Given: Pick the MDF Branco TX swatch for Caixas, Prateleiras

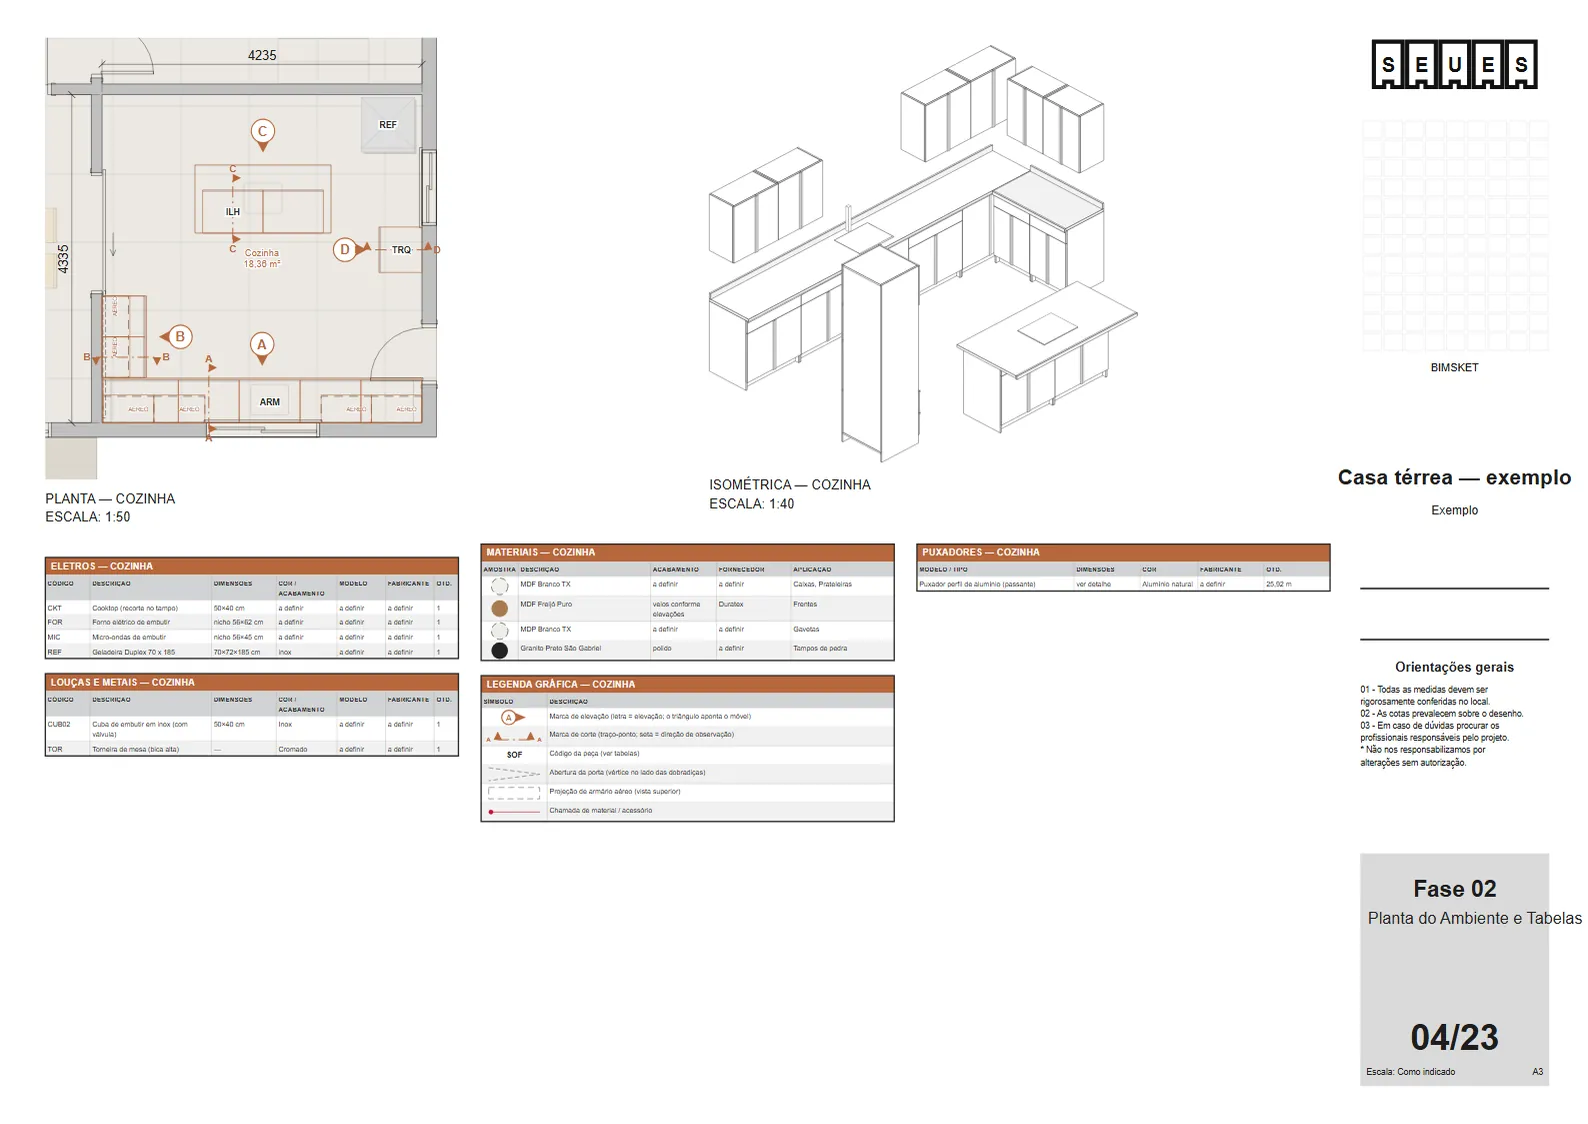Looking at the screenshot, I should coord(500,586).
